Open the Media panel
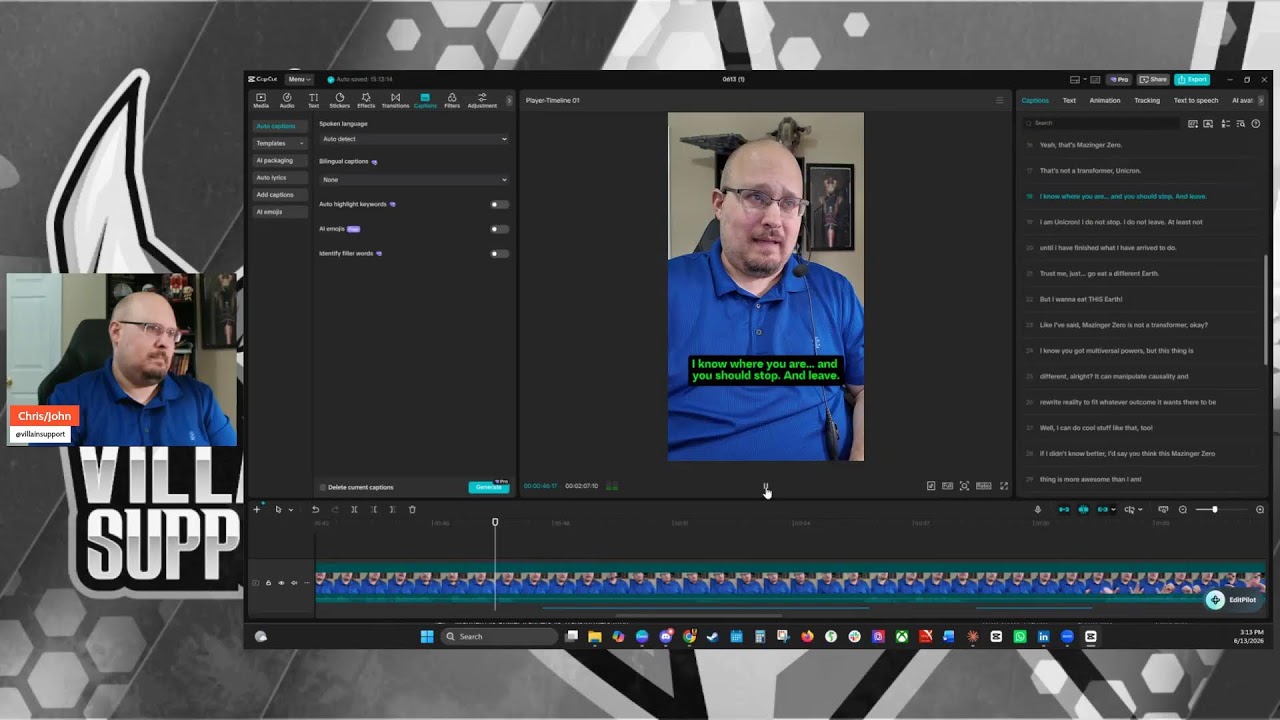The height and width of the screenshot is (720, 1280). 261,100
